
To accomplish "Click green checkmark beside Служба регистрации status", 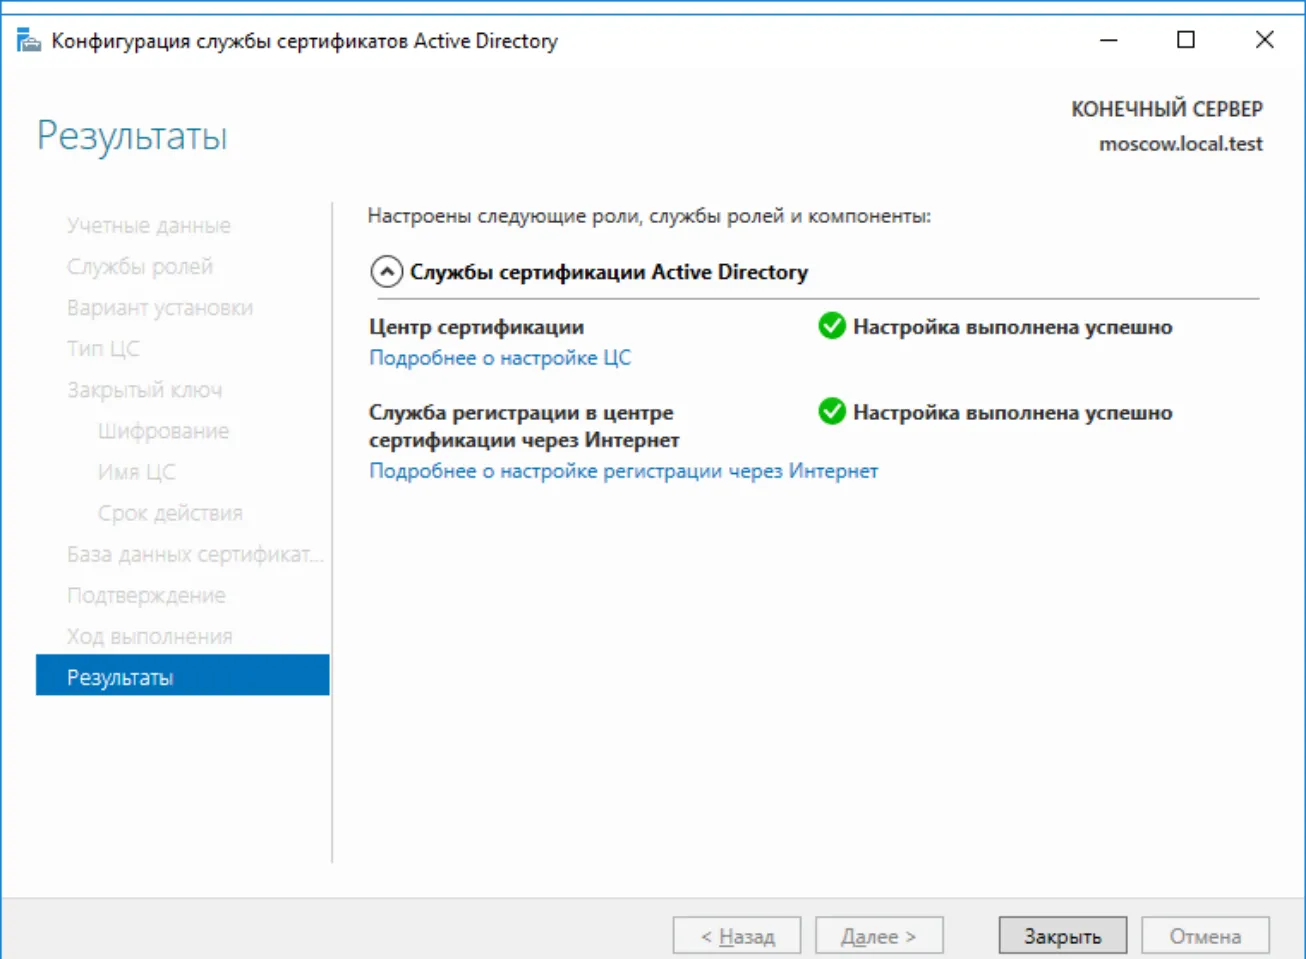I will (x=832, y=411).
